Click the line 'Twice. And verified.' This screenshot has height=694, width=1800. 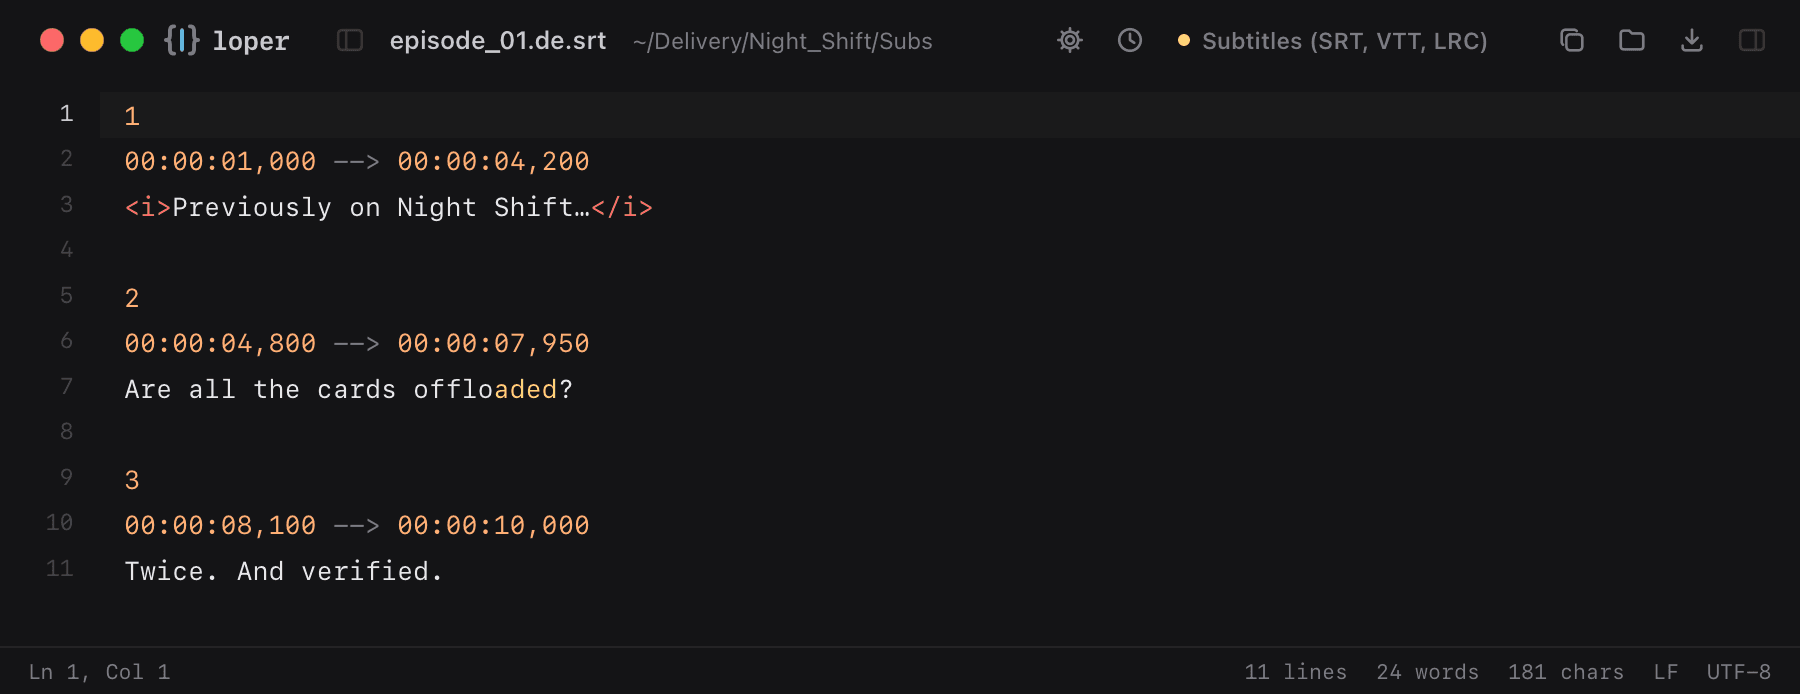coord(284,571)
